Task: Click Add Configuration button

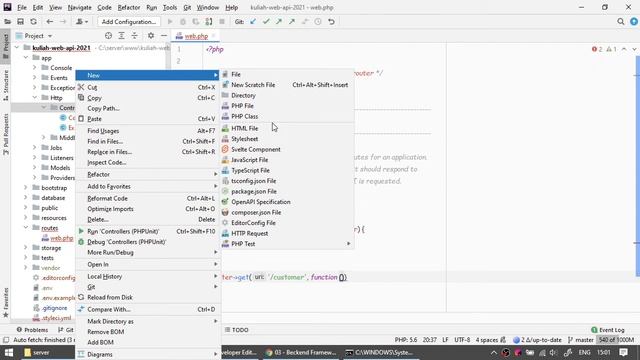Action: click(x=129, y=22)
